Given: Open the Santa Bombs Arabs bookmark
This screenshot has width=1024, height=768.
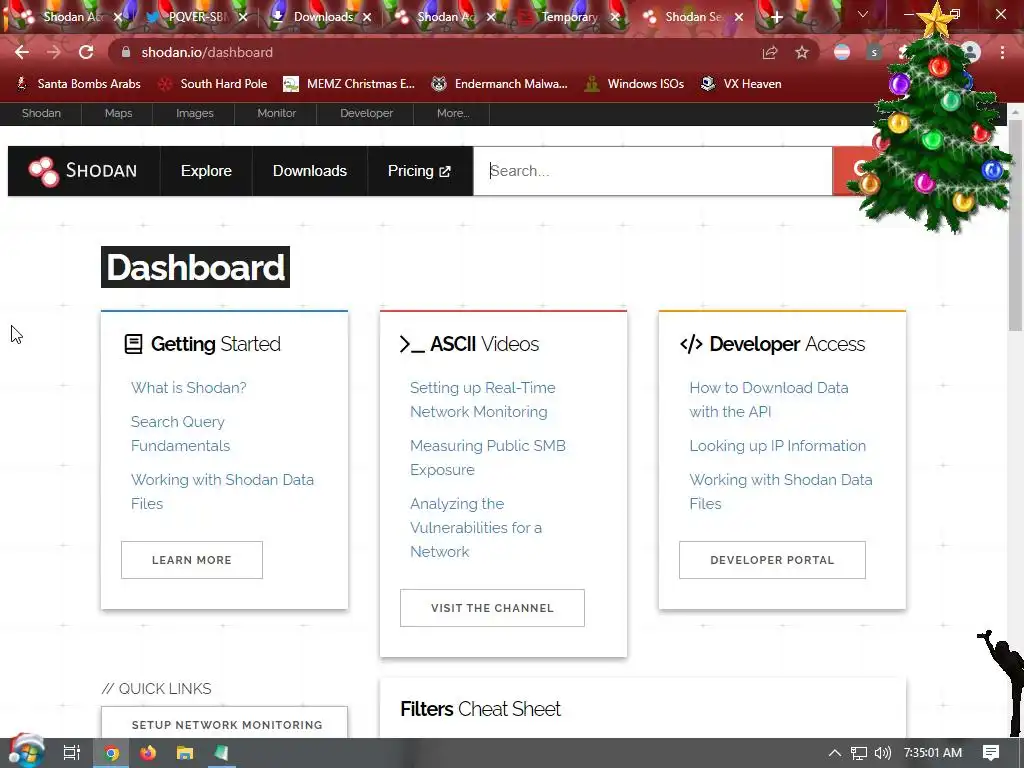Looking at the screenshot, I should point(79,84).
